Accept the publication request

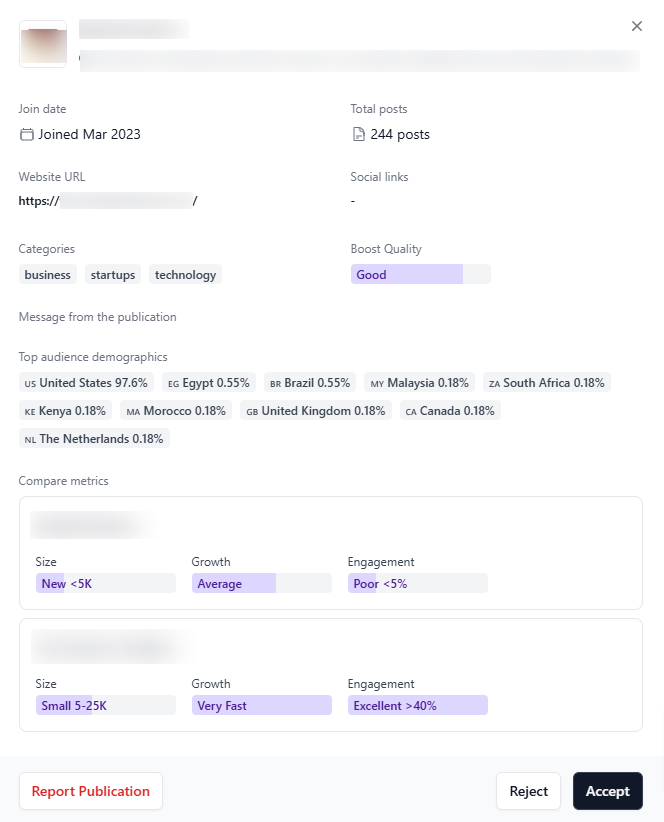click(607, 791)
